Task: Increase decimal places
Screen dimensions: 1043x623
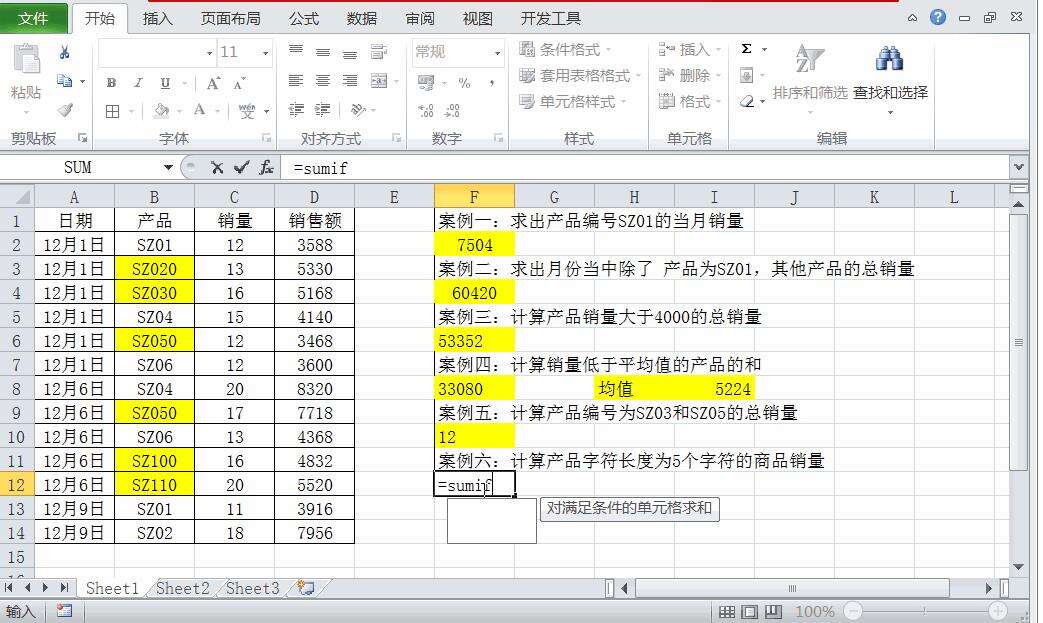Action: tap(426, 110)
